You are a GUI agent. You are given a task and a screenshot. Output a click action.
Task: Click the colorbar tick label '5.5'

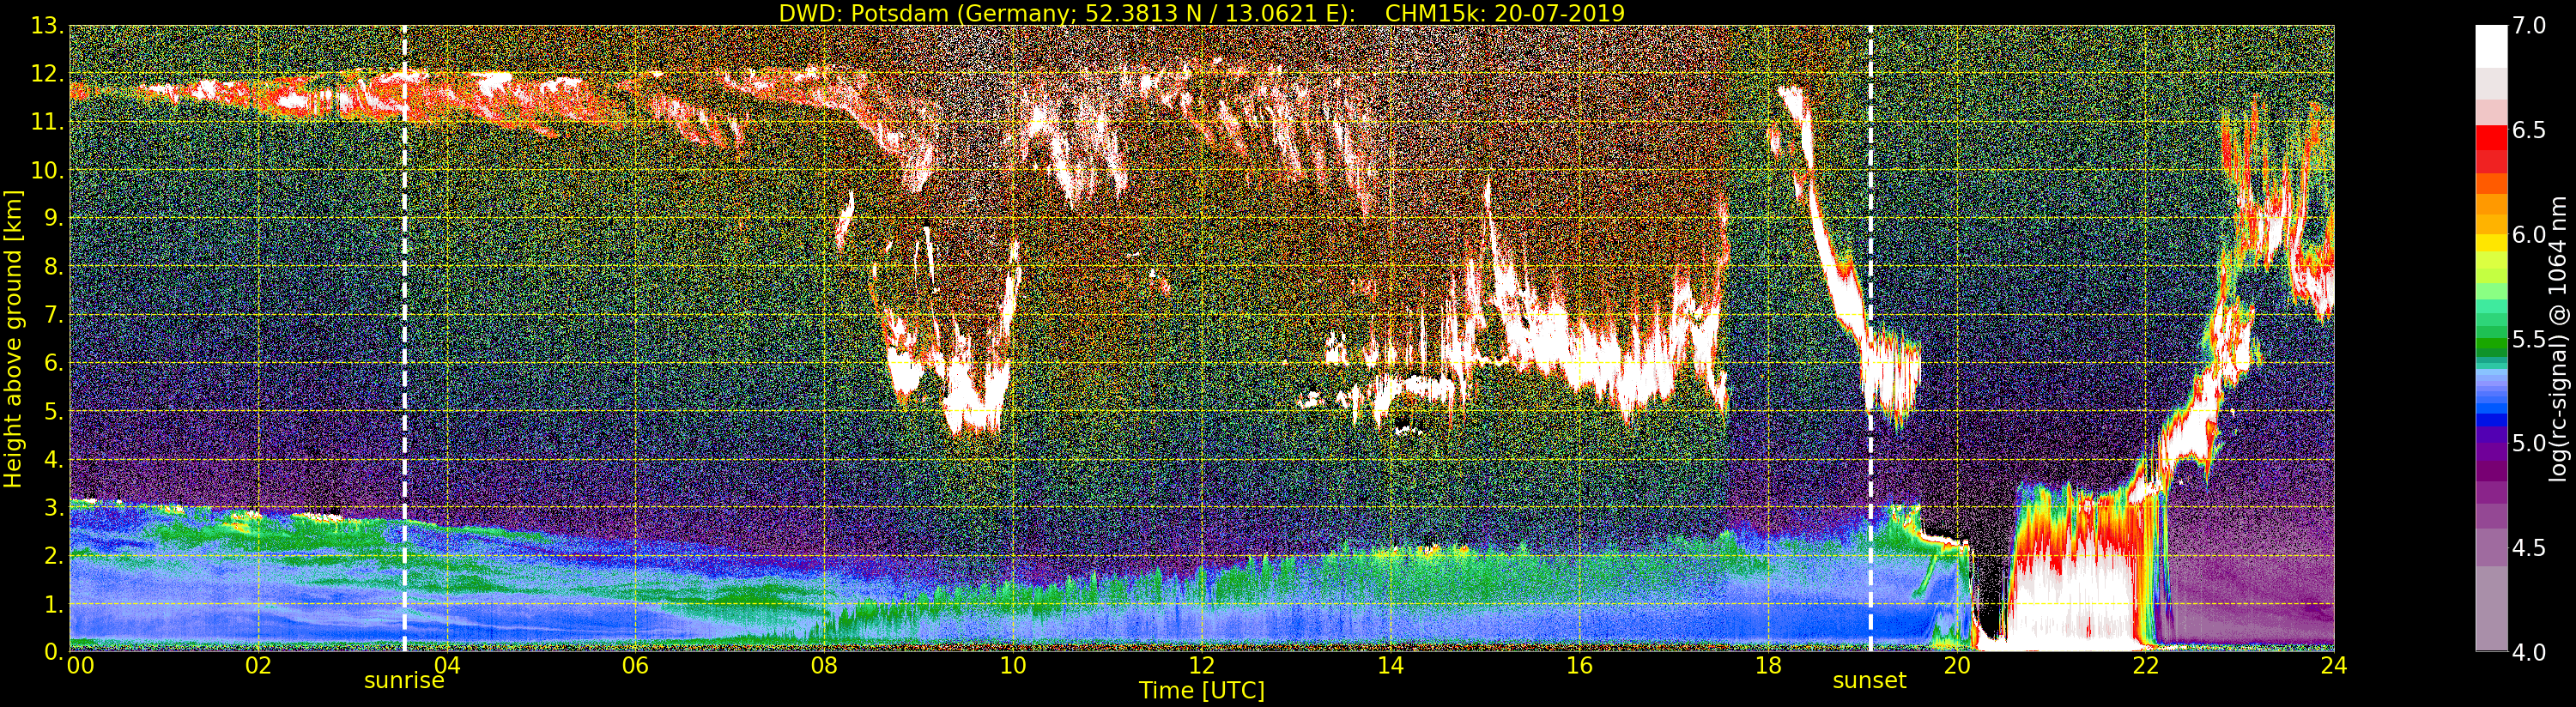pos(2529,339)
